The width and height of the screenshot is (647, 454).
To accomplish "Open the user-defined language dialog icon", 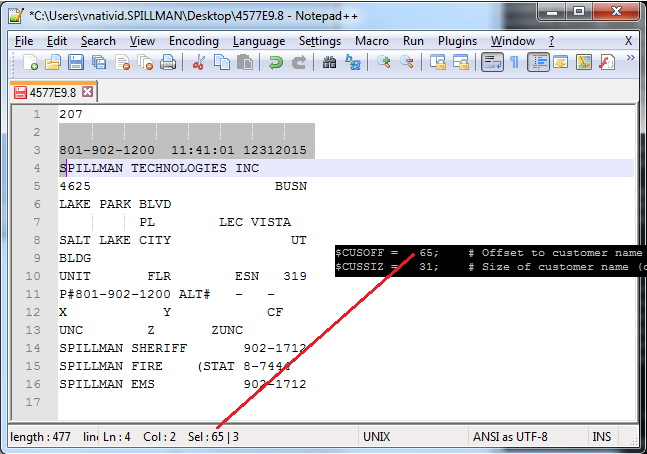I will (561, 62).
